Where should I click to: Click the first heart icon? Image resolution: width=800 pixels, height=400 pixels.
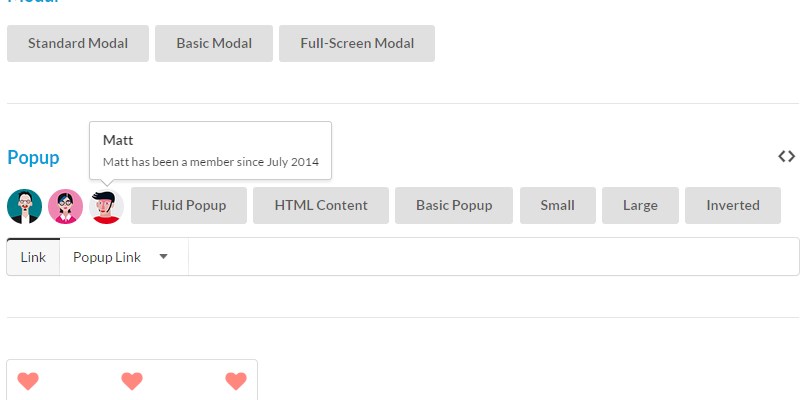28,380
